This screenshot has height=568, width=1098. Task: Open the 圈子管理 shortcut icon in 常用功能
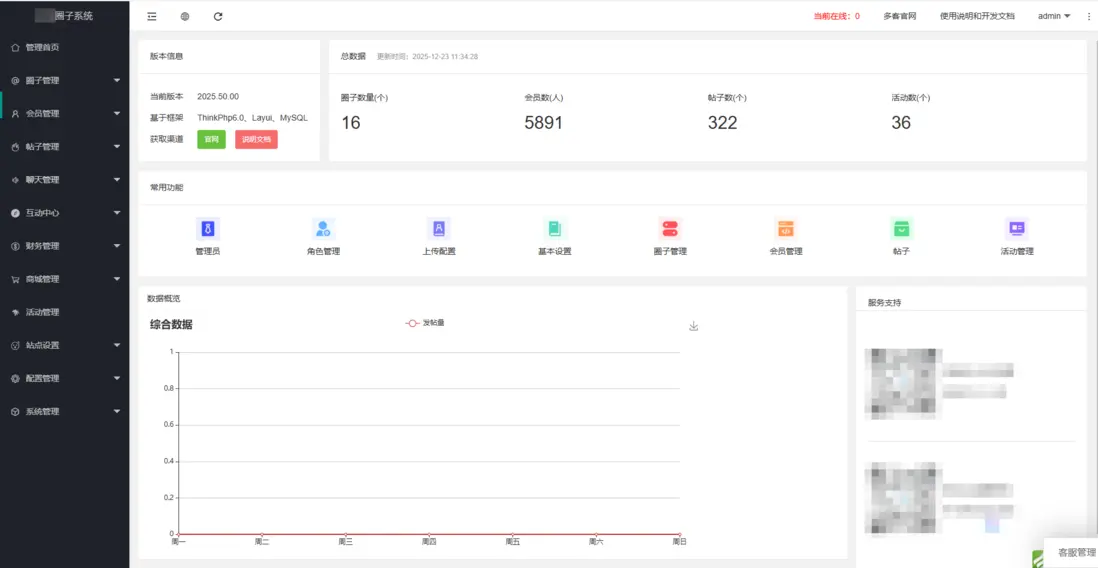point(670,228)
